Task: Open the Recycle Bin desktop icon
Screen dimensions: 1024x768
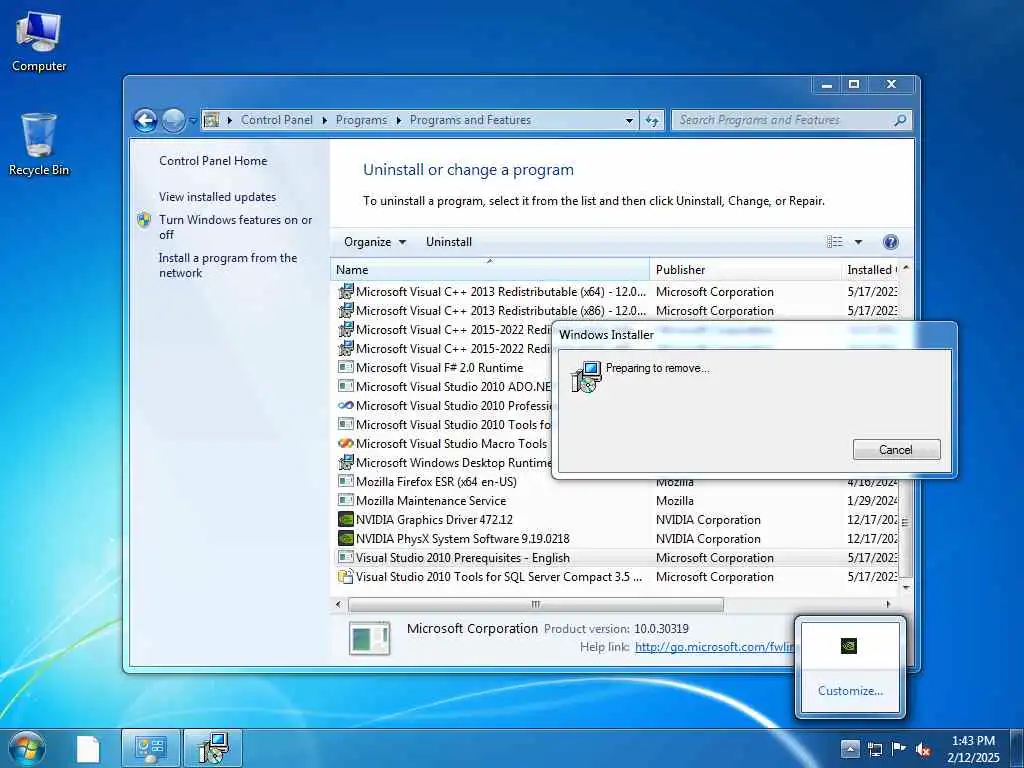Action: click(x=39, y=144)
